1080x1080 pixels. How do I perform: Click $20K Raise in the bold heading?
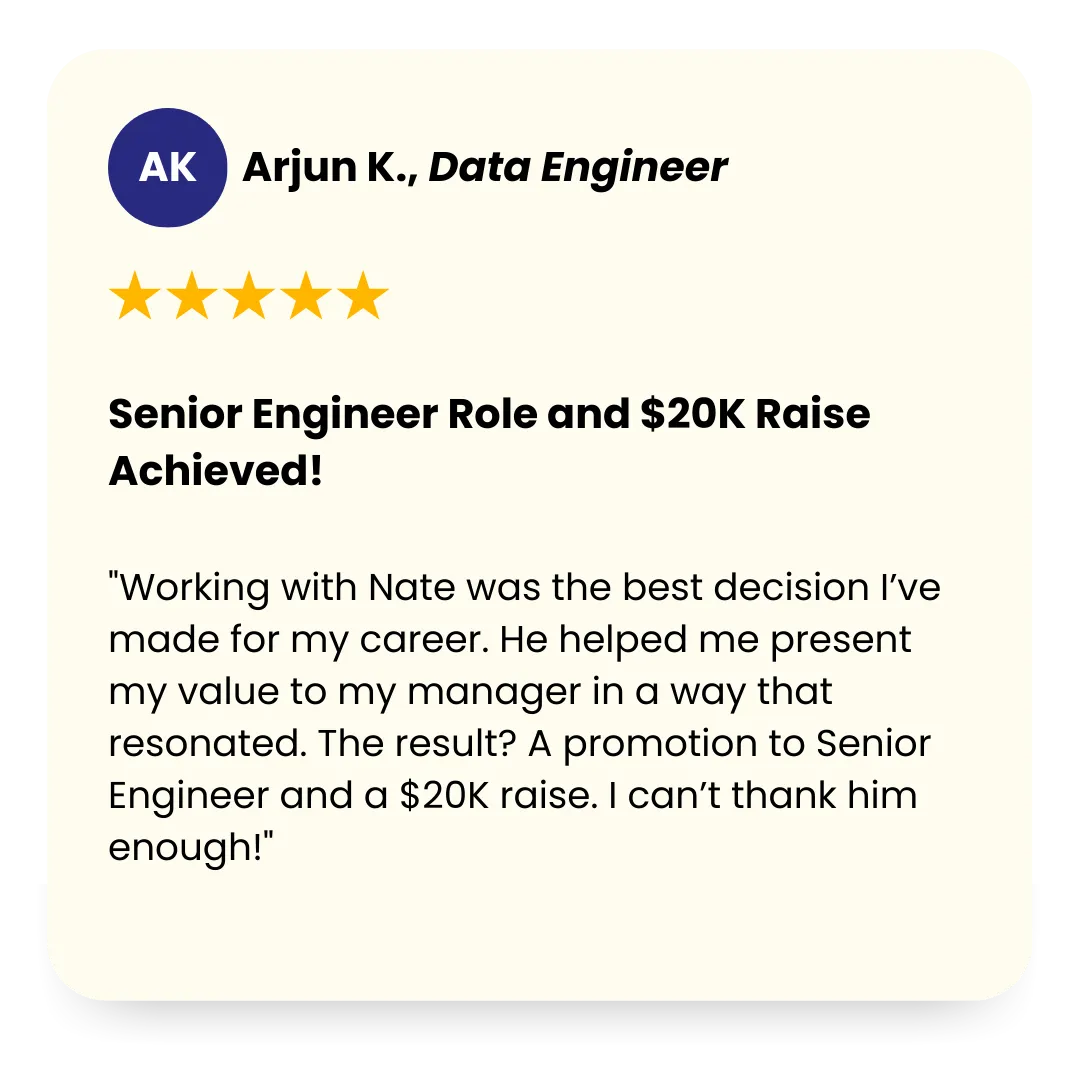coord(755,414)
